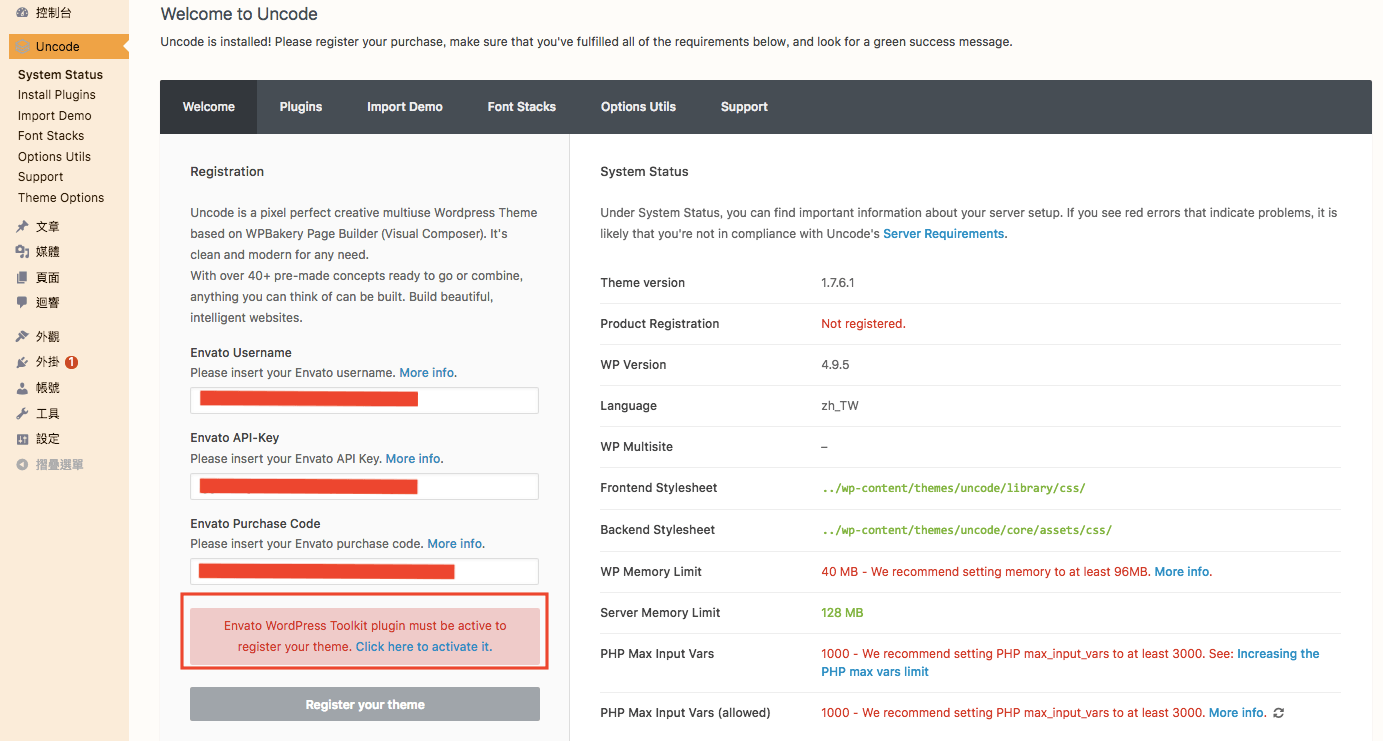Click the appearance paintbrush icon
Screen dimensions: 1383x741
(x=22, y=337)
